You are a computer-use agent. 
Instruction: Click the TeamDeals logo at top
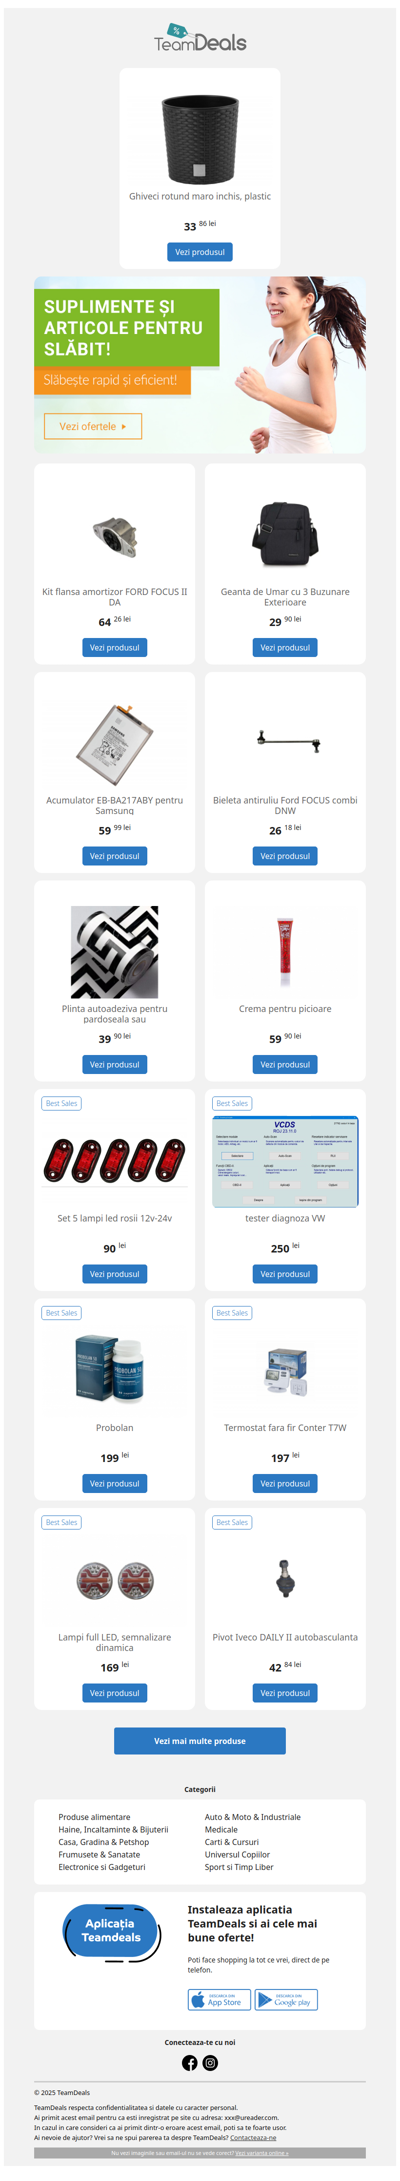tap(200, 38)
